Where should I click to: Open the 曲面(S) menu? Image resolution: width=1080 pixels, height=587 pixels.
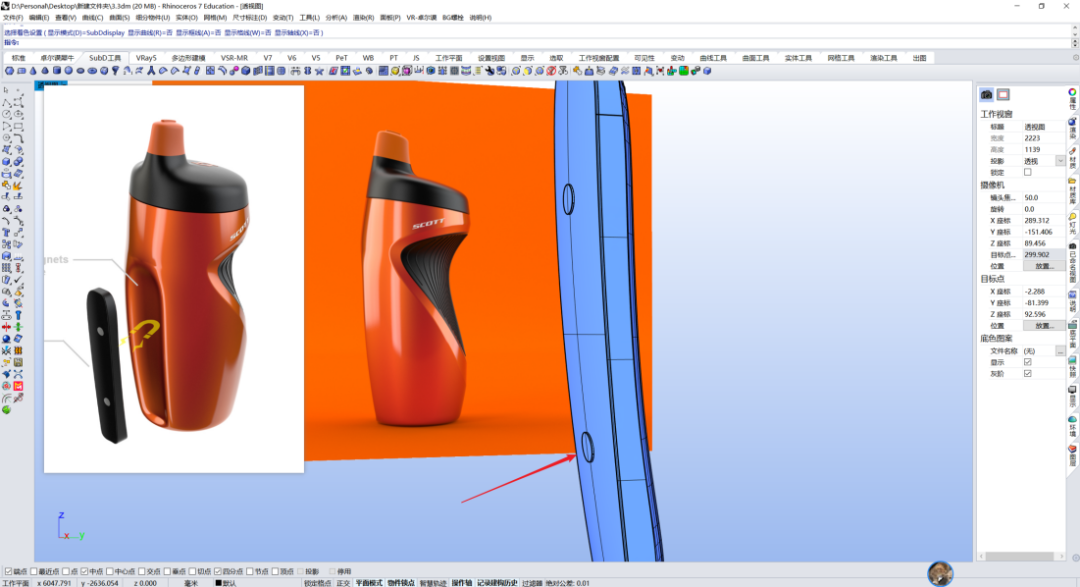coord(119,17)
